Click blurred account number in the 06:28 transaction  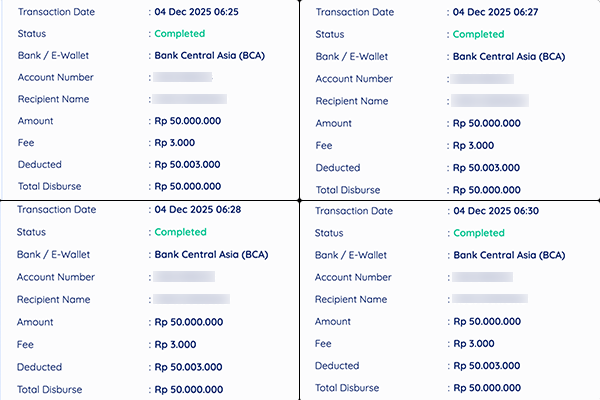click(185, 276)
